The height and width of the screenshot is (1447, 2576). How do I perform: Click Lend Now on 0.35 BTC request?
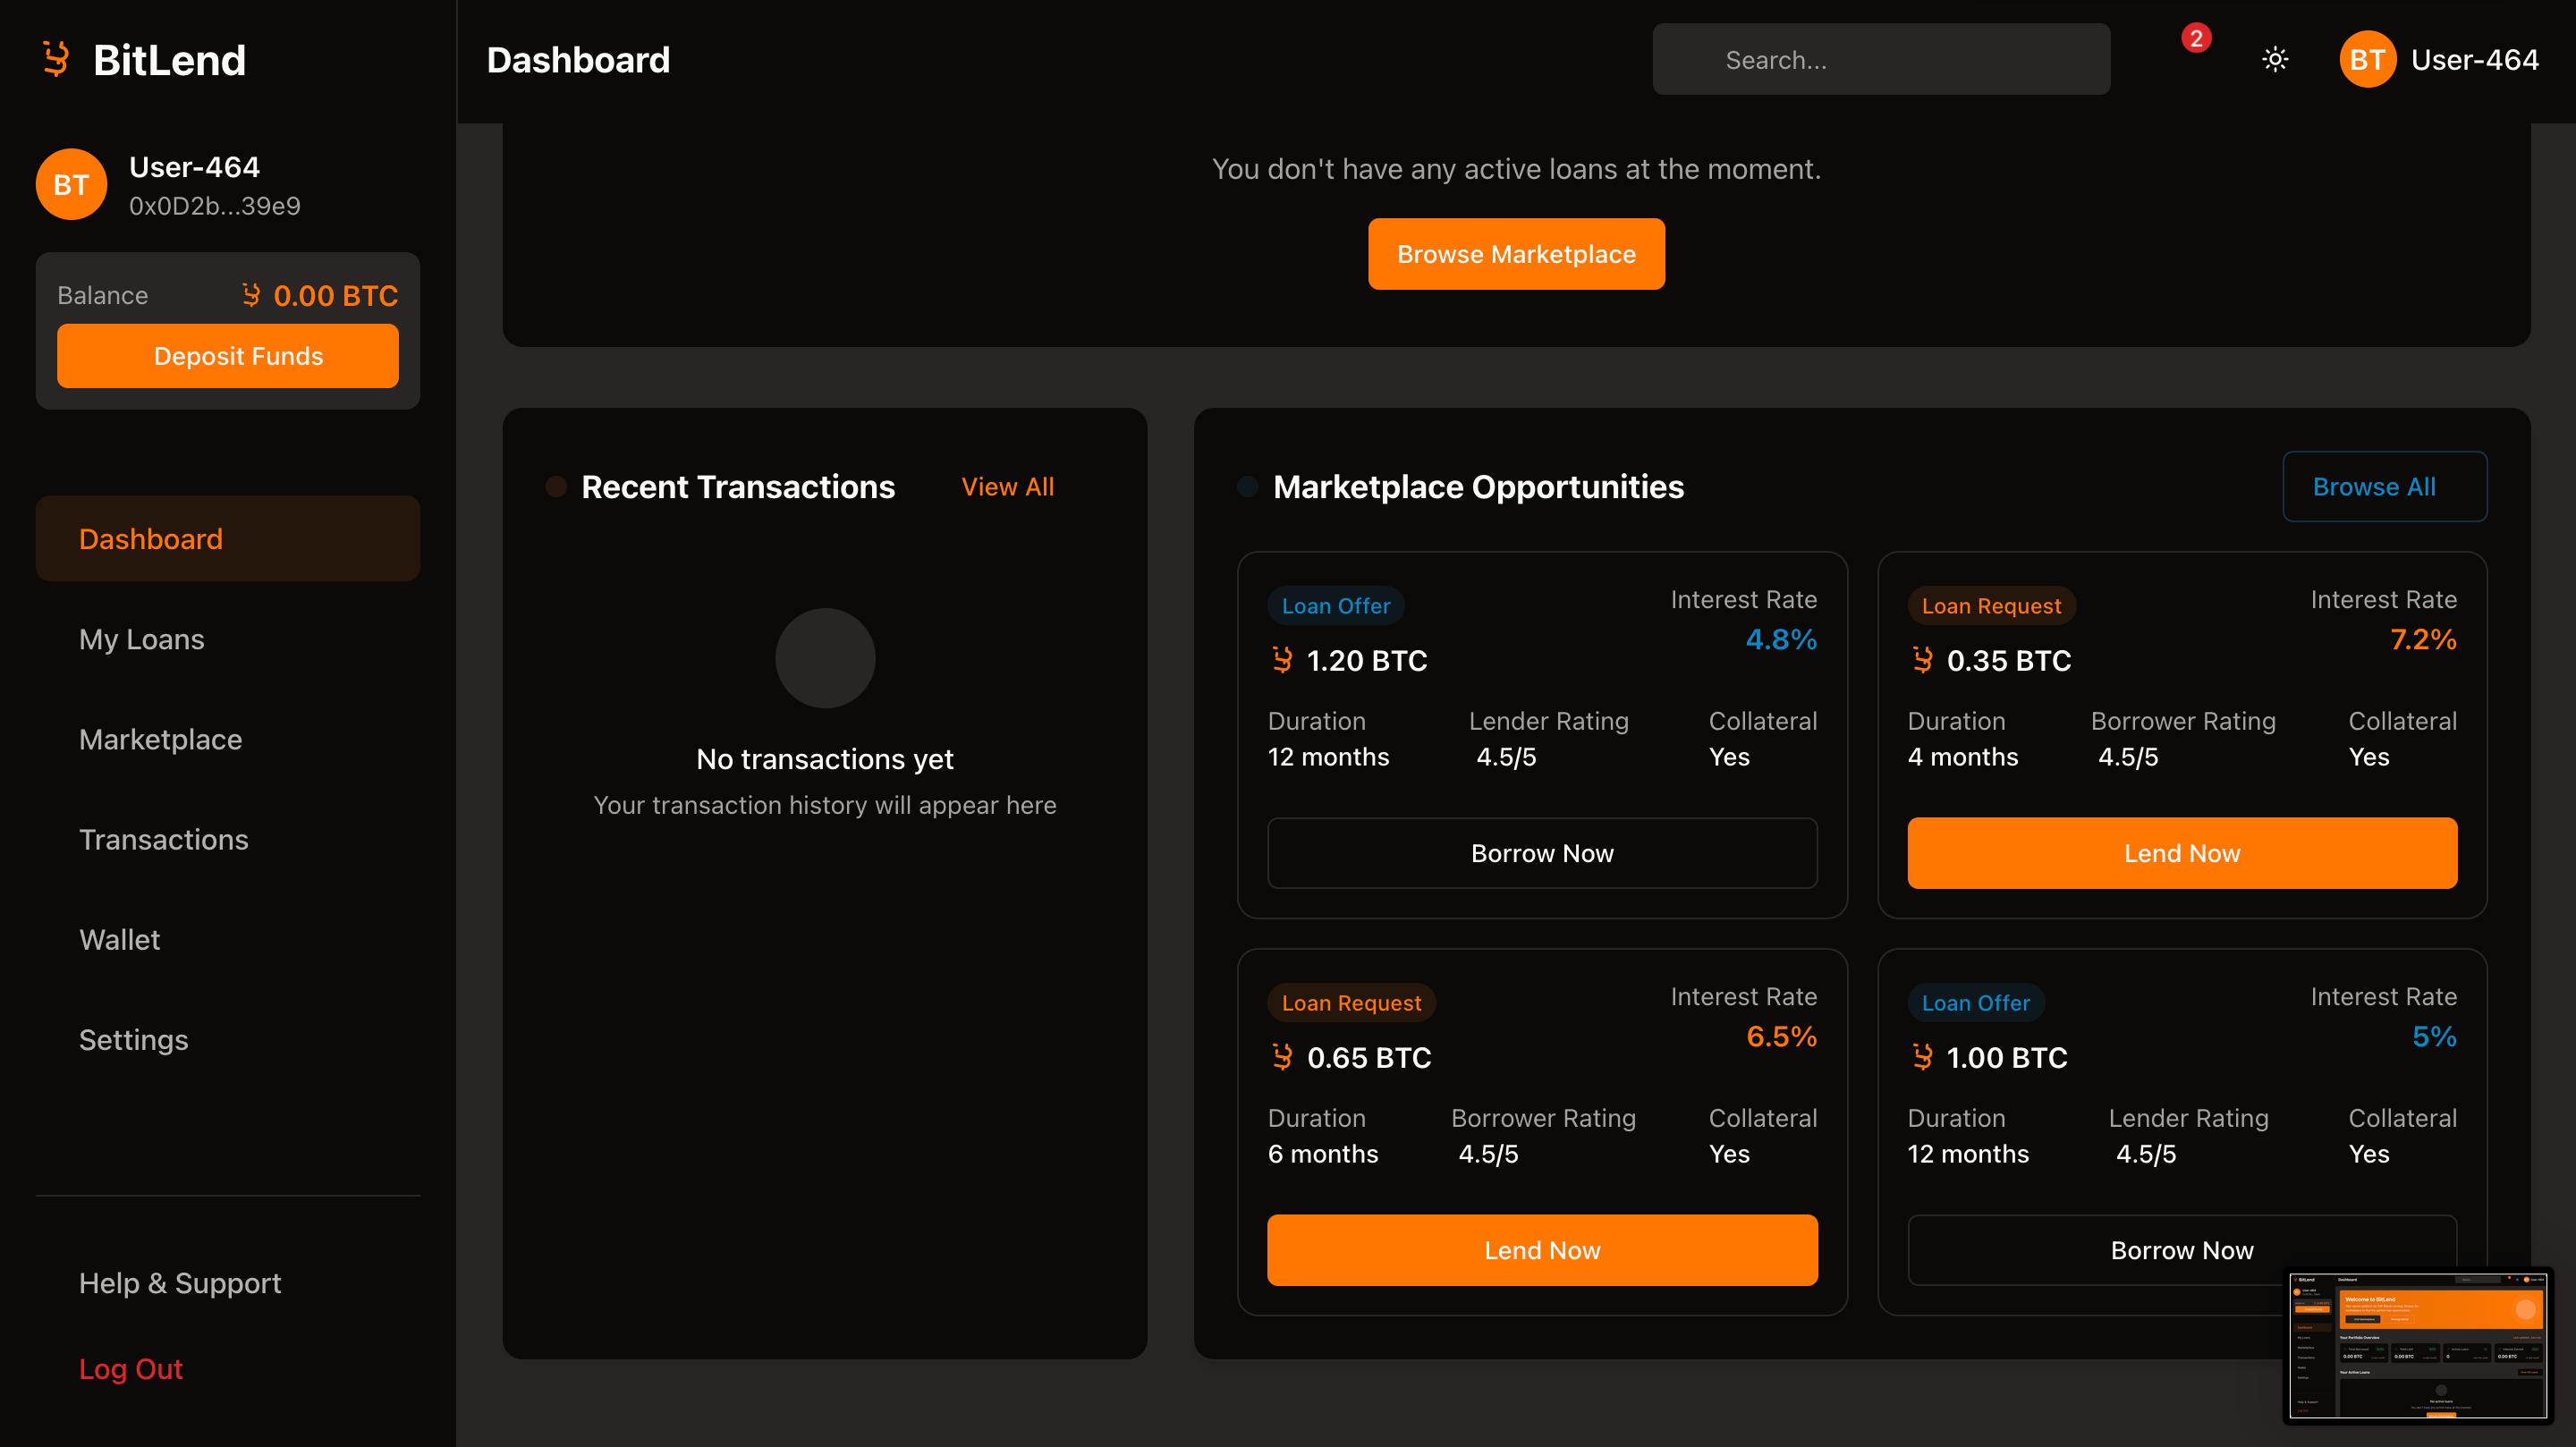[2181, 853]
